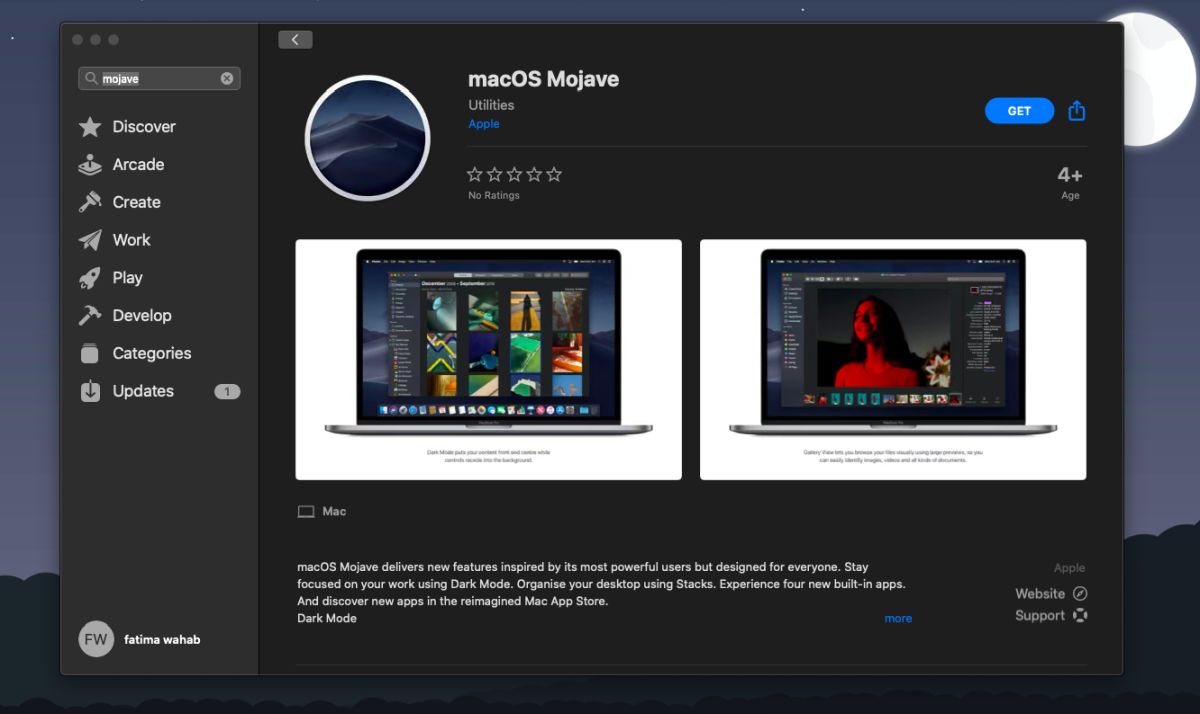This screenshot has width=1200, height=714.
Task: Clear the mojave search with X
Action: (x=227, y=78)
